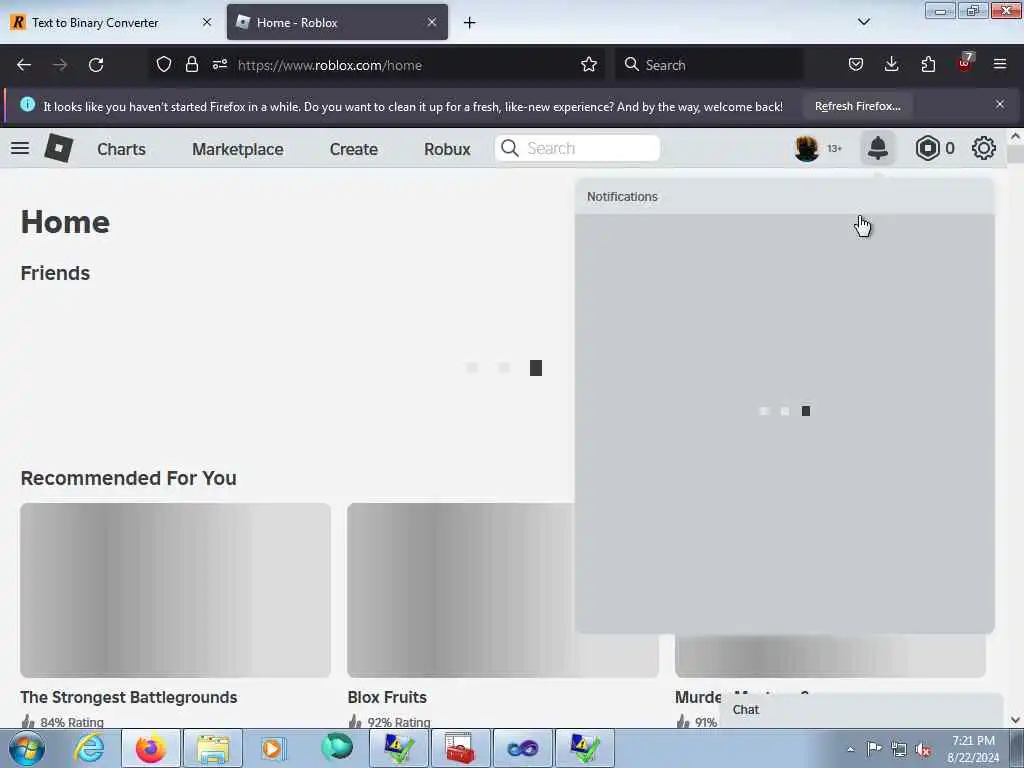Image resolution: width=1024 pixels, height=768 pixels.
Task: Go back with Firefox back arrow
Action: [x=24, y=65]
